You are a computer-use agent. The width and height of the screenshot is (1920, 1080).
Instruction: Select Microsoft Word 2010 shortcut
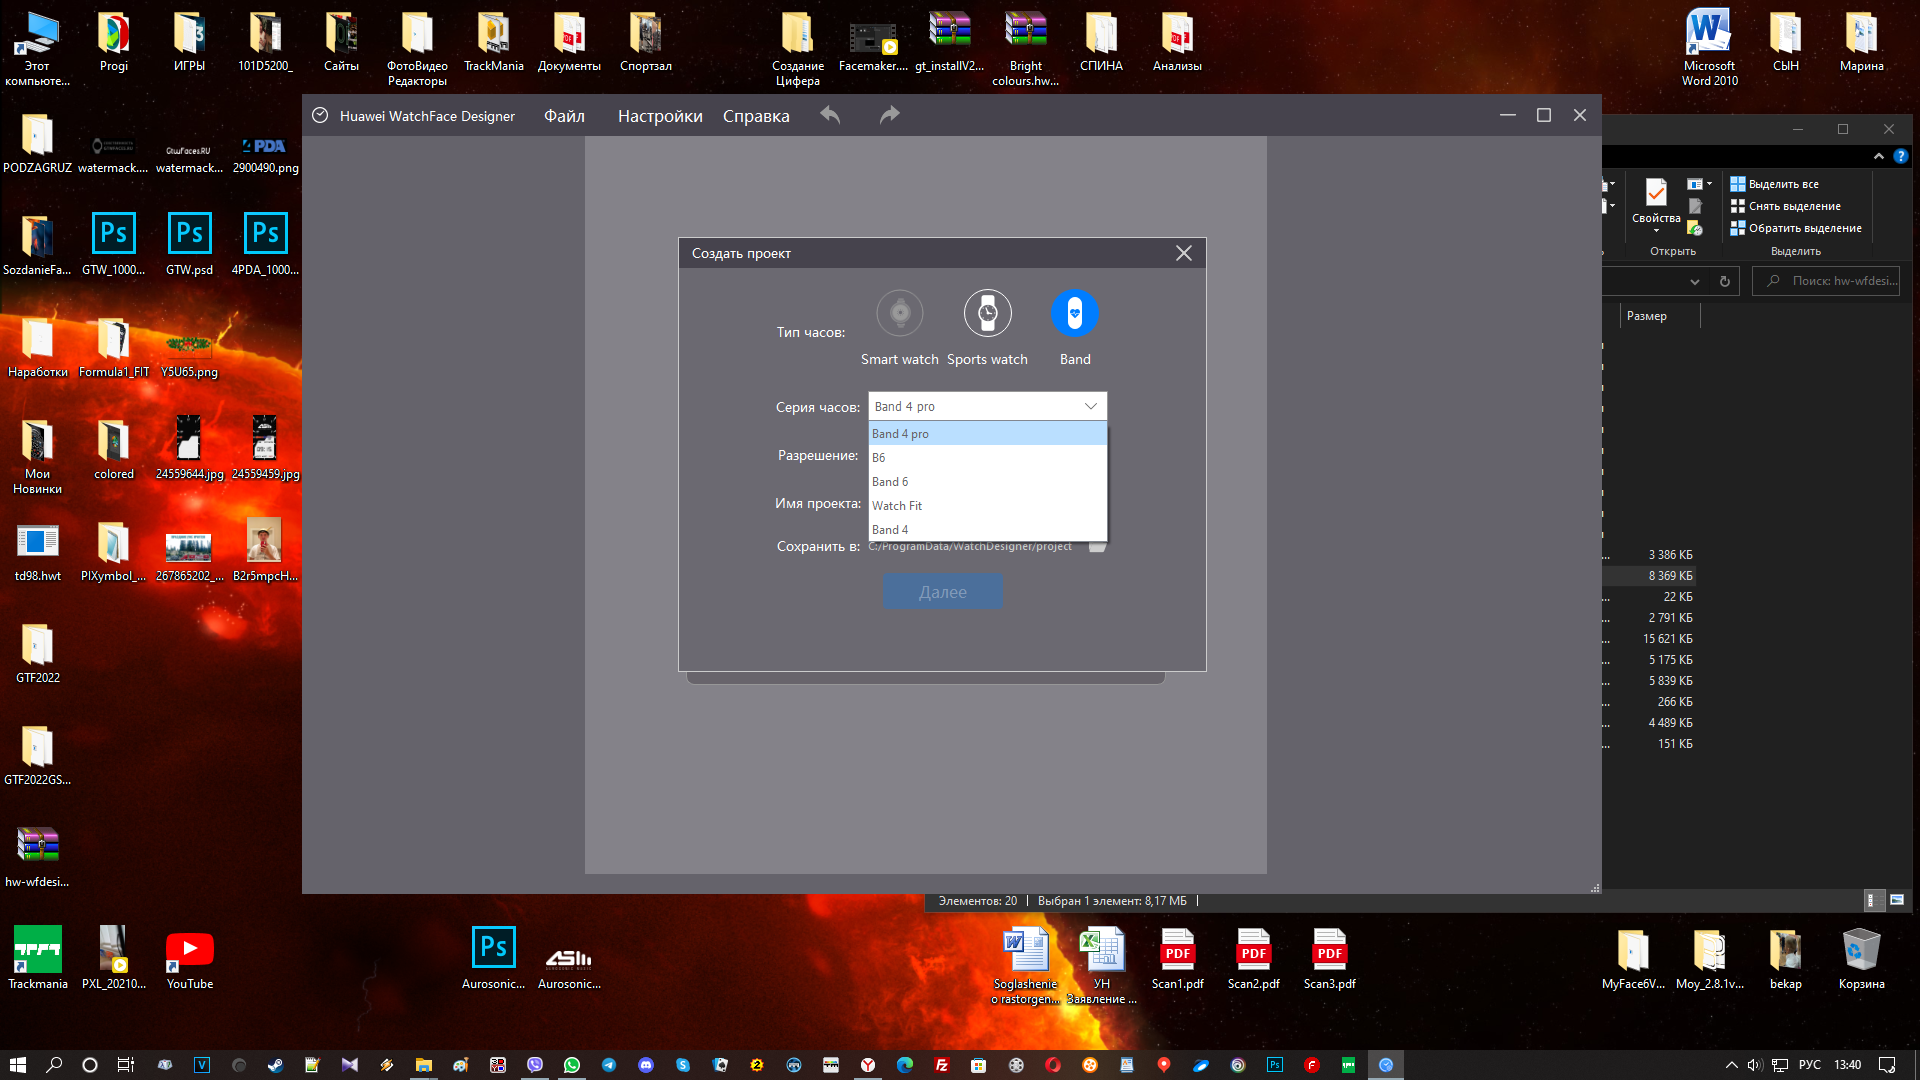pos(1709,48)
